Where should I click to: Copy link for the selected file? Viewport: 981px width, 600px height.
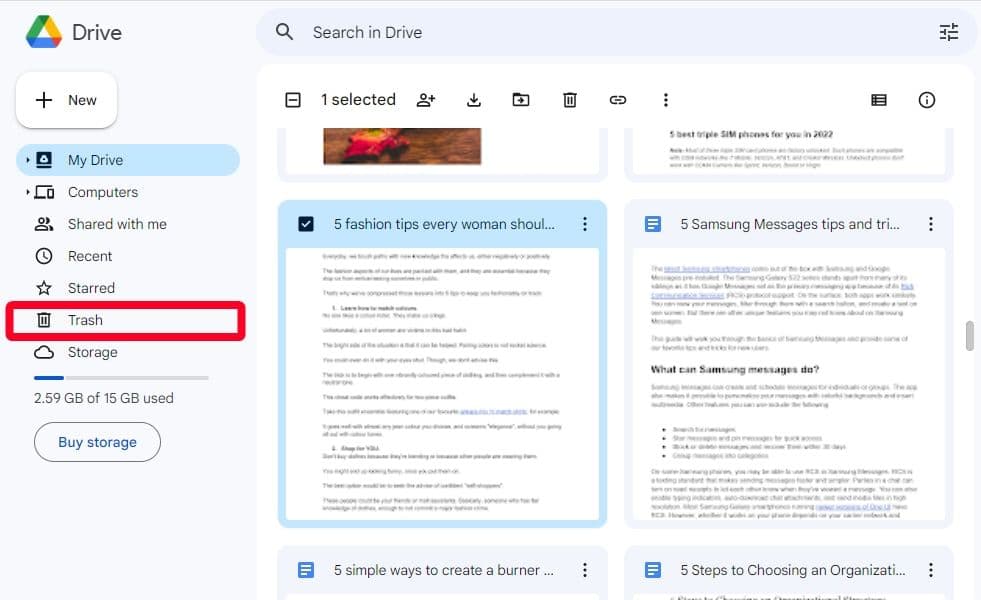coord(618,100)
